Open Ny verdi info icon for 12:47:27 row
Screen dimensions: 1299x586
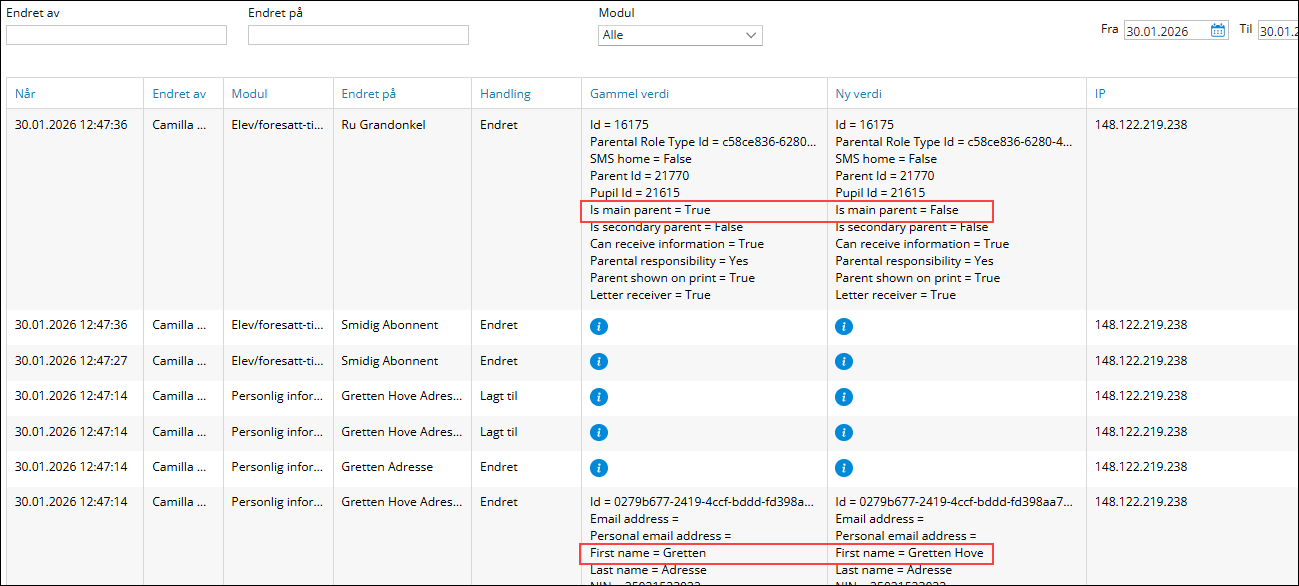pyautogui.click(x=844, y=362)
